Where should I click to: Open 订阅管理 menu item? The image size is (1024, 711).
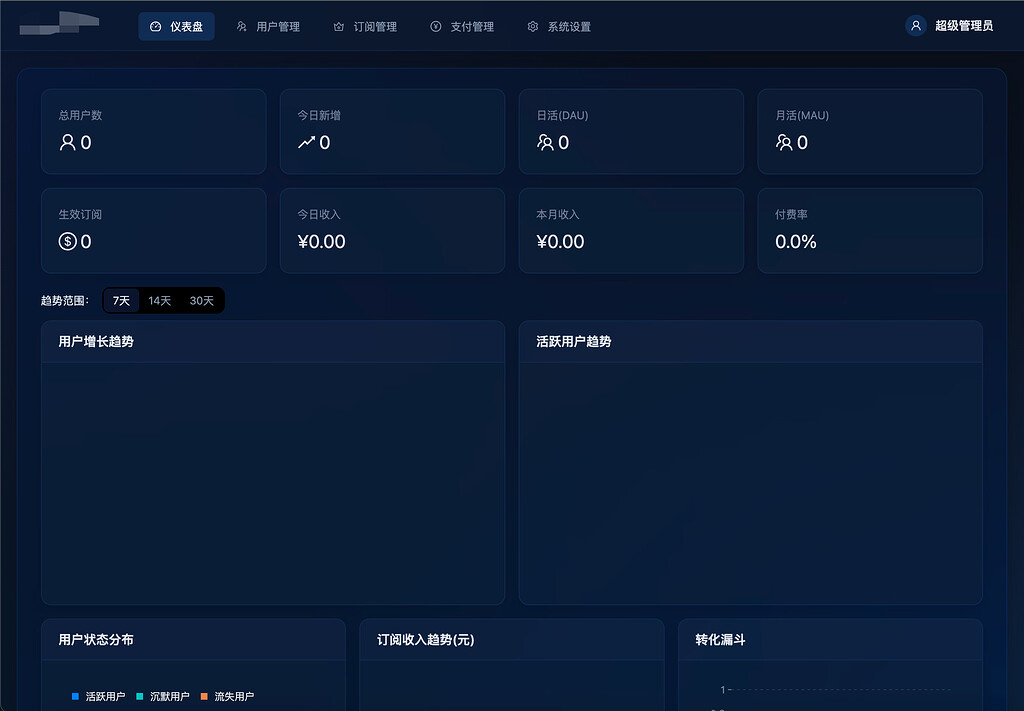365,27
